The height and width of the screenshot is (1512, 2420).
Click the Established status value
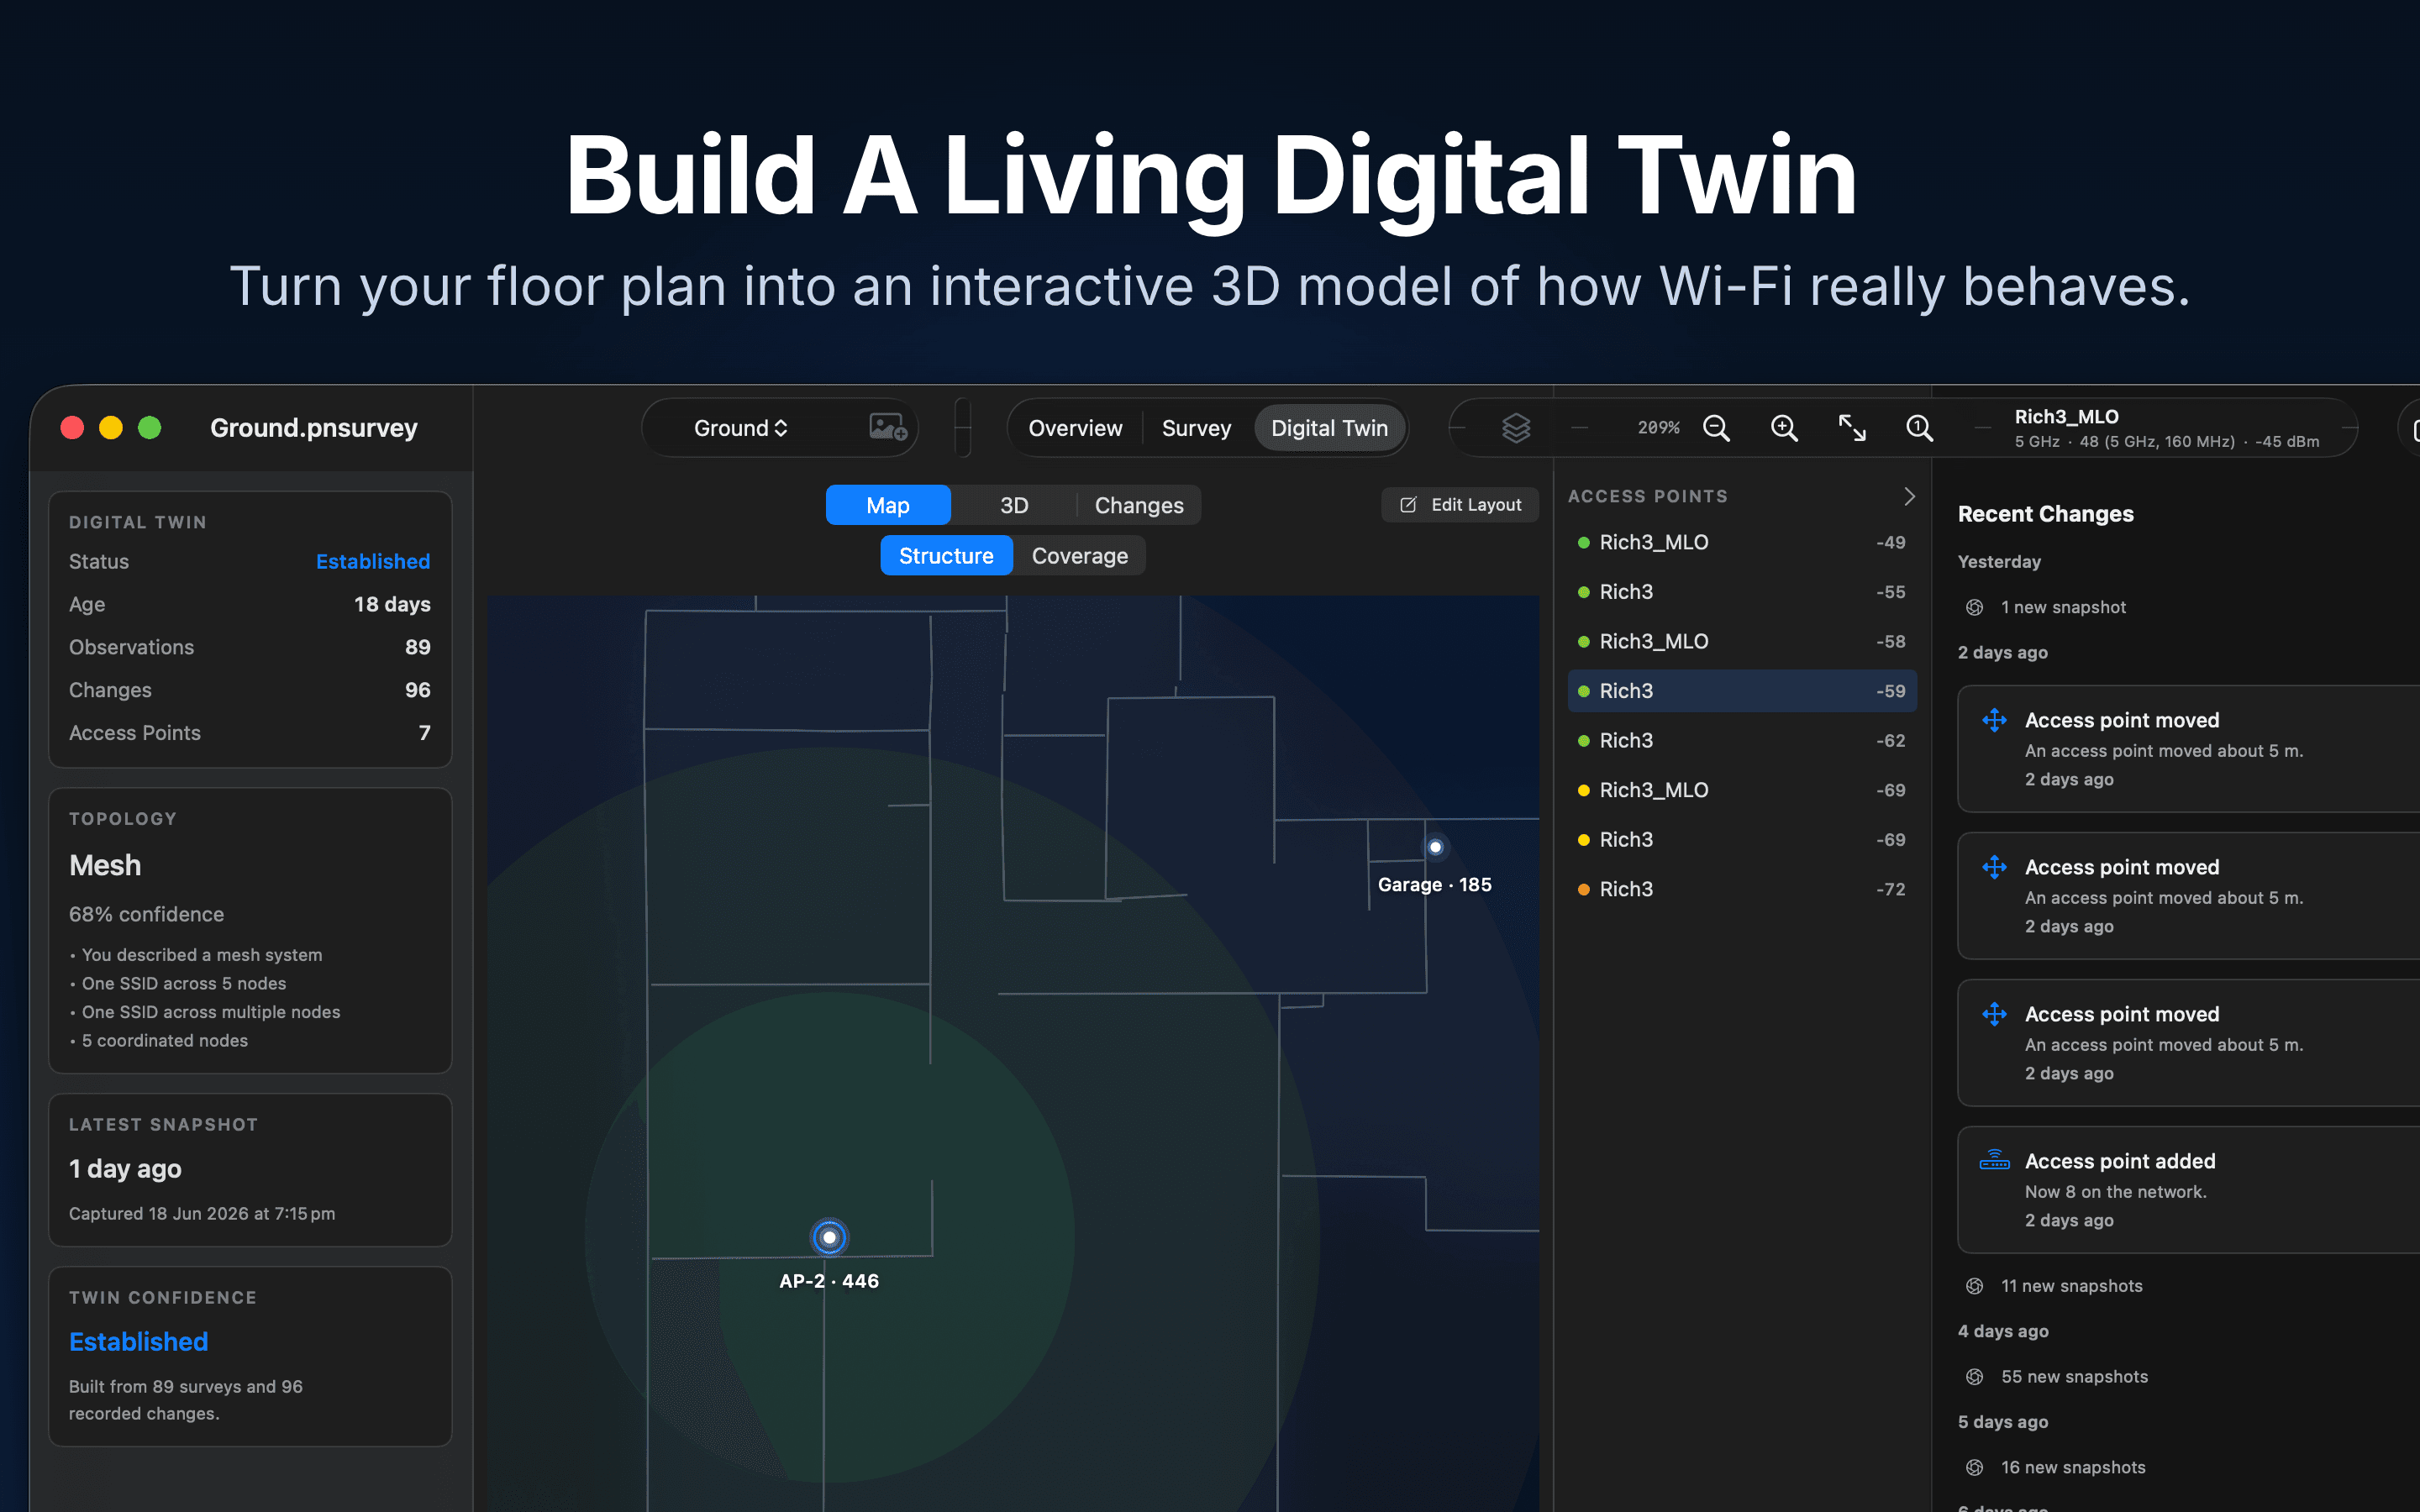click(x=373, y=562)
